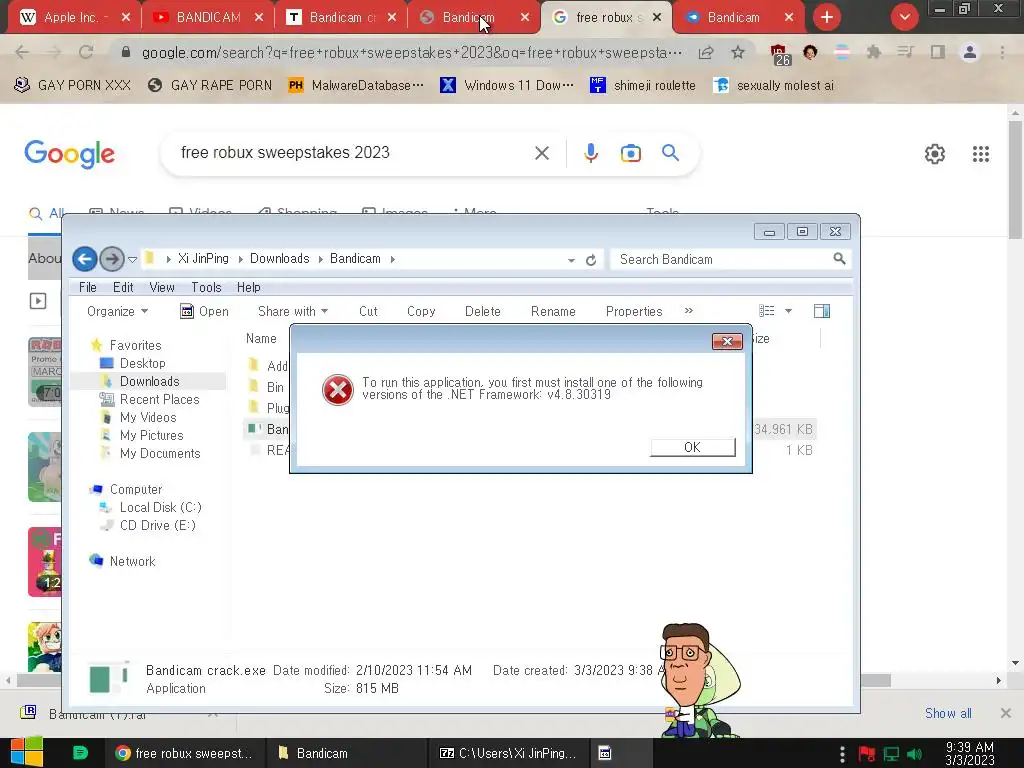The height and width of the screenshot is (768, 1024).
Task: Click Open in the Explorer toolbar
Action: tap(204, 312)
